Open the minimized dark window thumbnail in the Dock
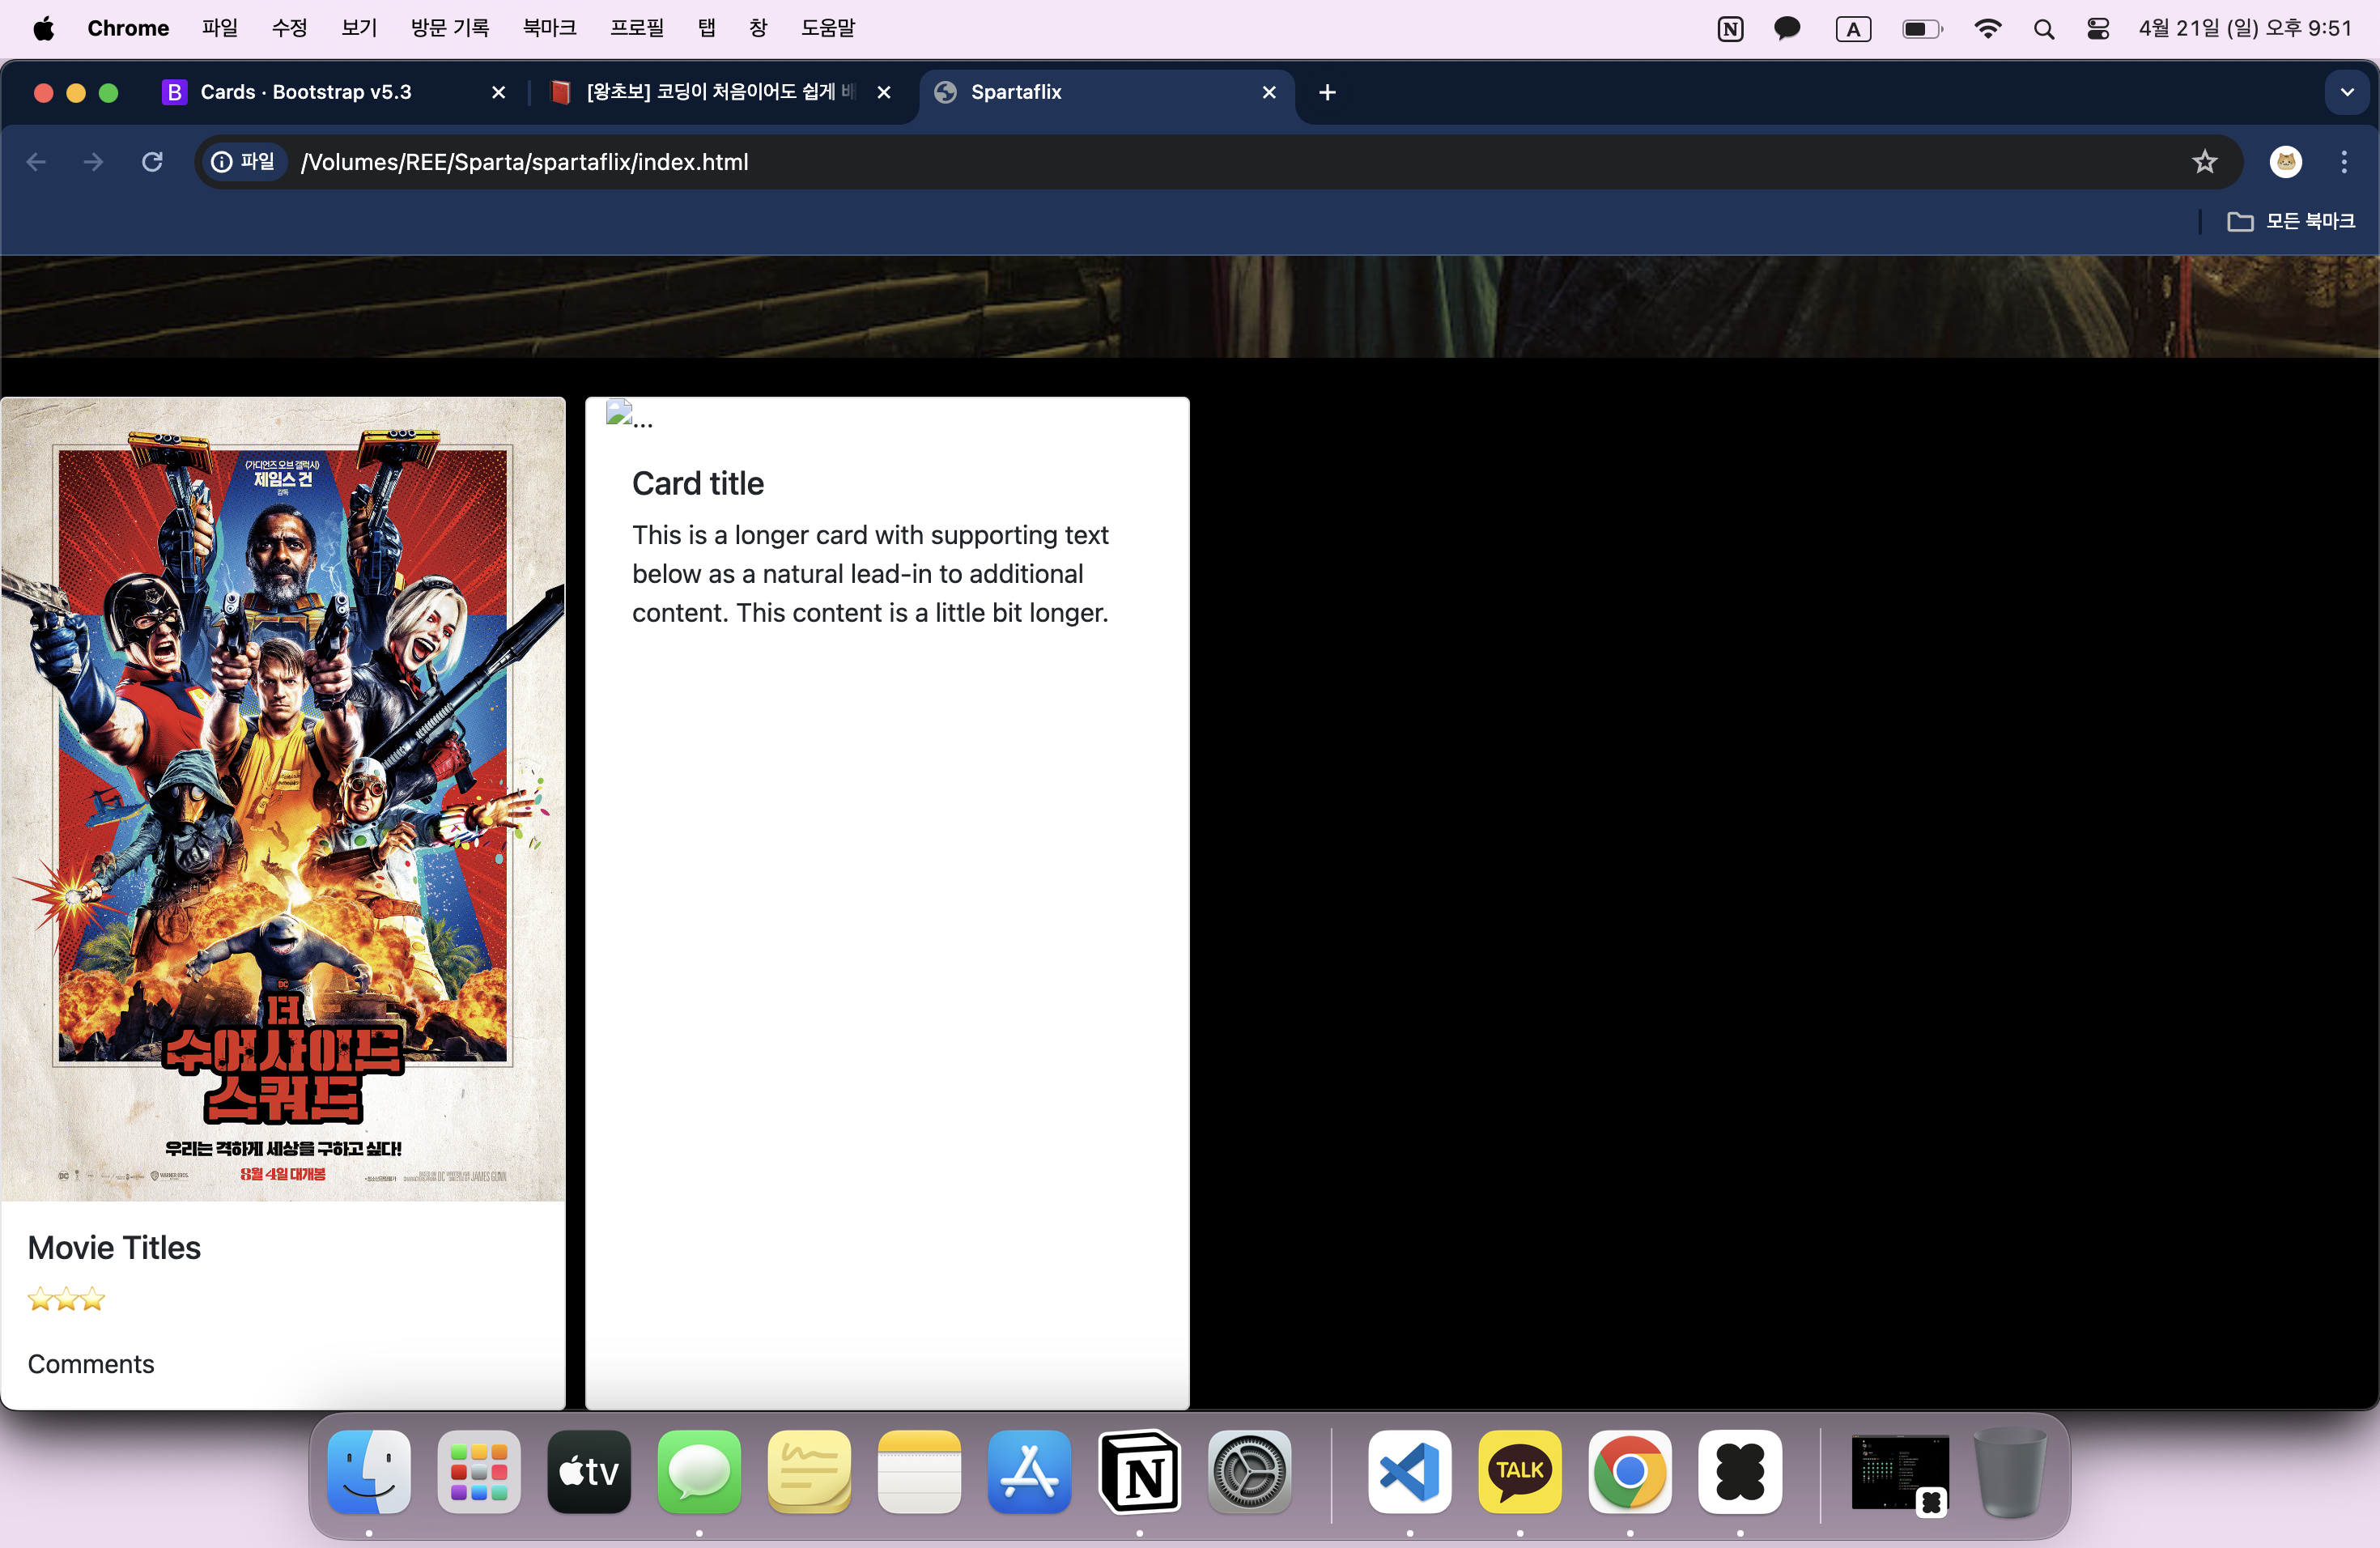 tap(1899, 1473)
